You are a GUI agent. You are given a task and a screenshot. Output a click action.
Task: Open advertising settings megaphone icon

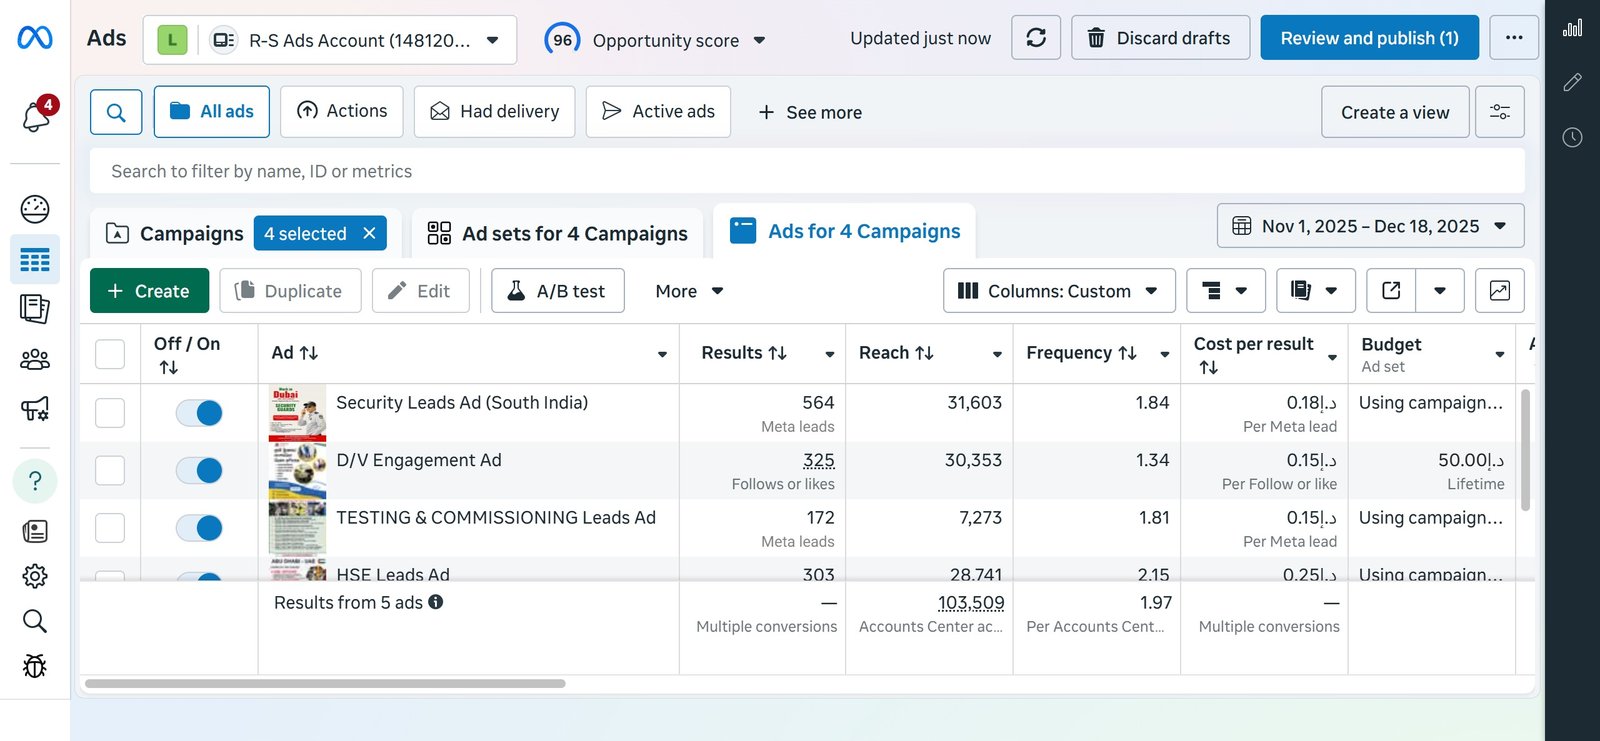point(35,409)
